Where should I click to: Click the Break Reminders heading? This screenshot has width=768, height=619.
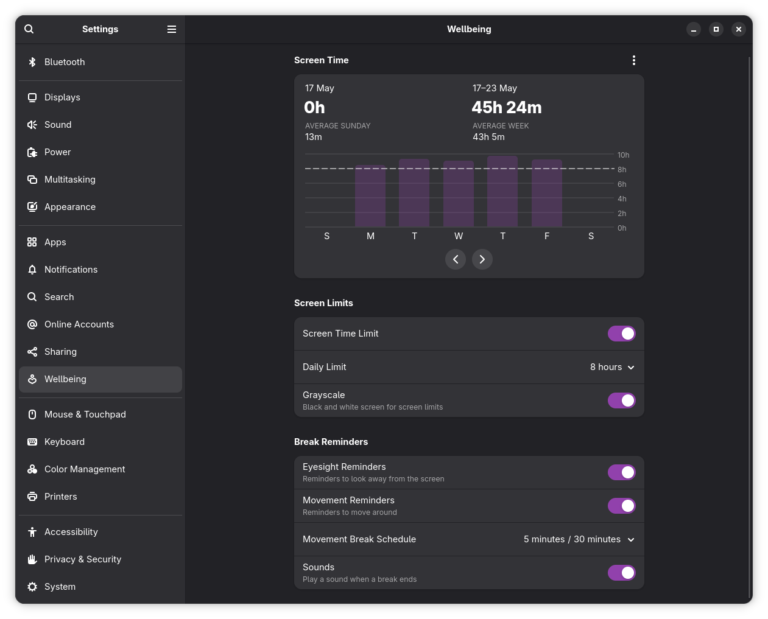(x=331, y=442)
